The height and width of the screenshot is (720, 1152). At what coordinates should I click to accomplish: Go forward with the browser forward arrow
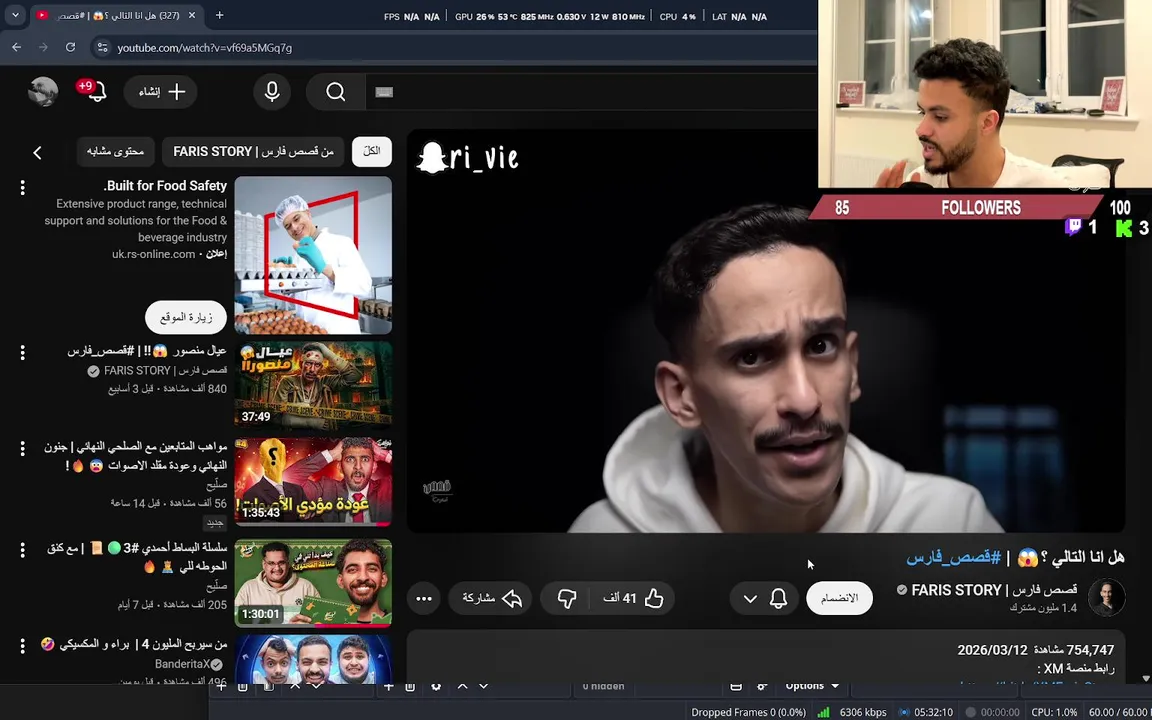[x=43, y=47]
